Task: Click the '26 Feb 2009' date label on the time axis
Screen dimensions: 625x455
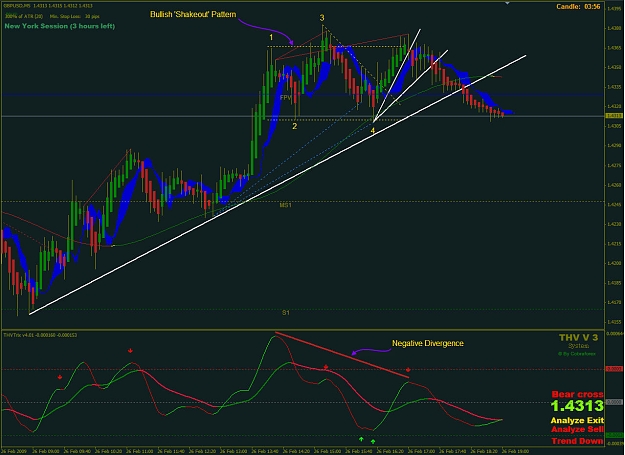Action: (13, 451)
